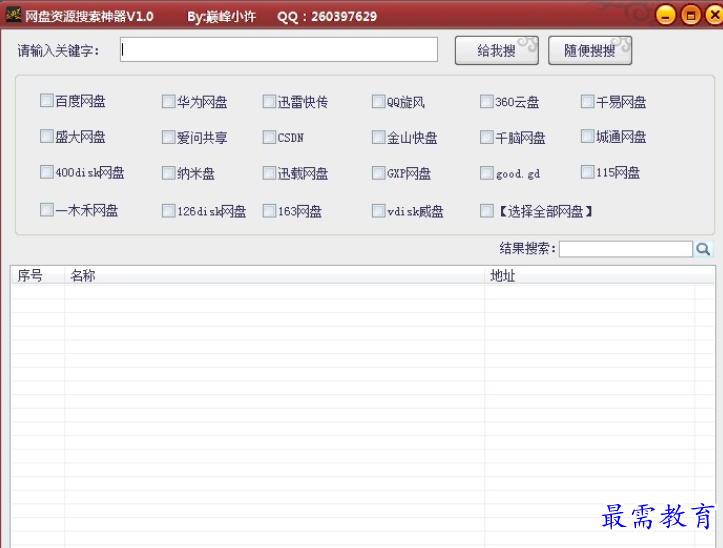
Task: Toggle the 126disk网盘 checkbox
Action: tap(169, 211)
